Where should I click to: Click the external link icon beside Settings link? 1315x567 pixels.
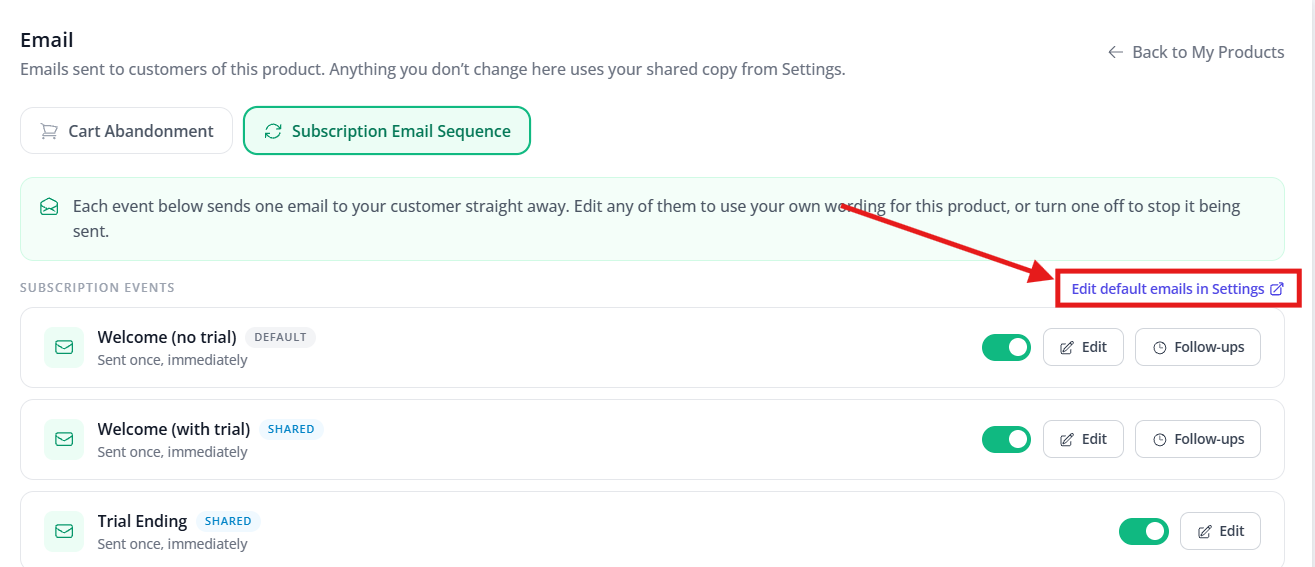1277,289
